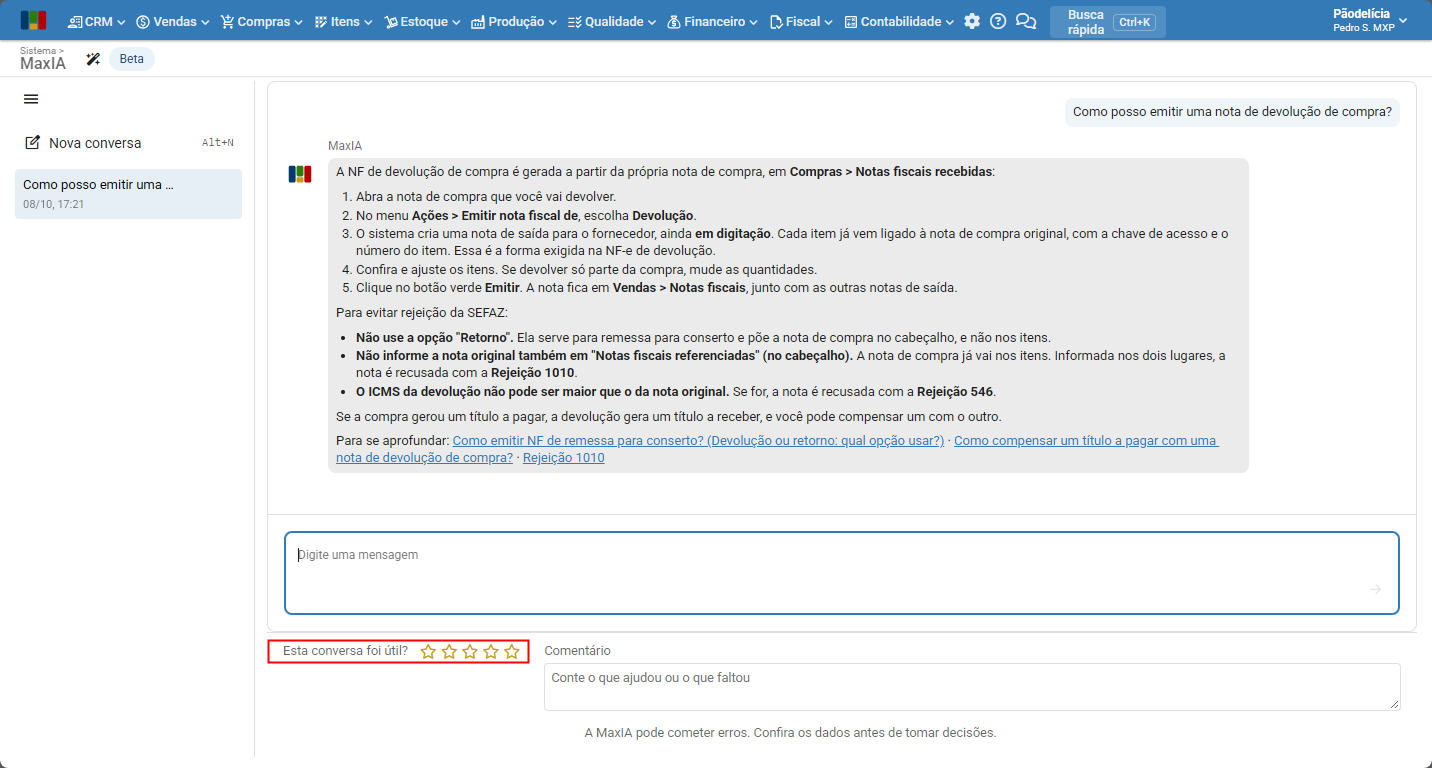Open the remessa para conserto help link
Image resolution: width=1432 pixels, height=768 pixels.
coord(698,441)
